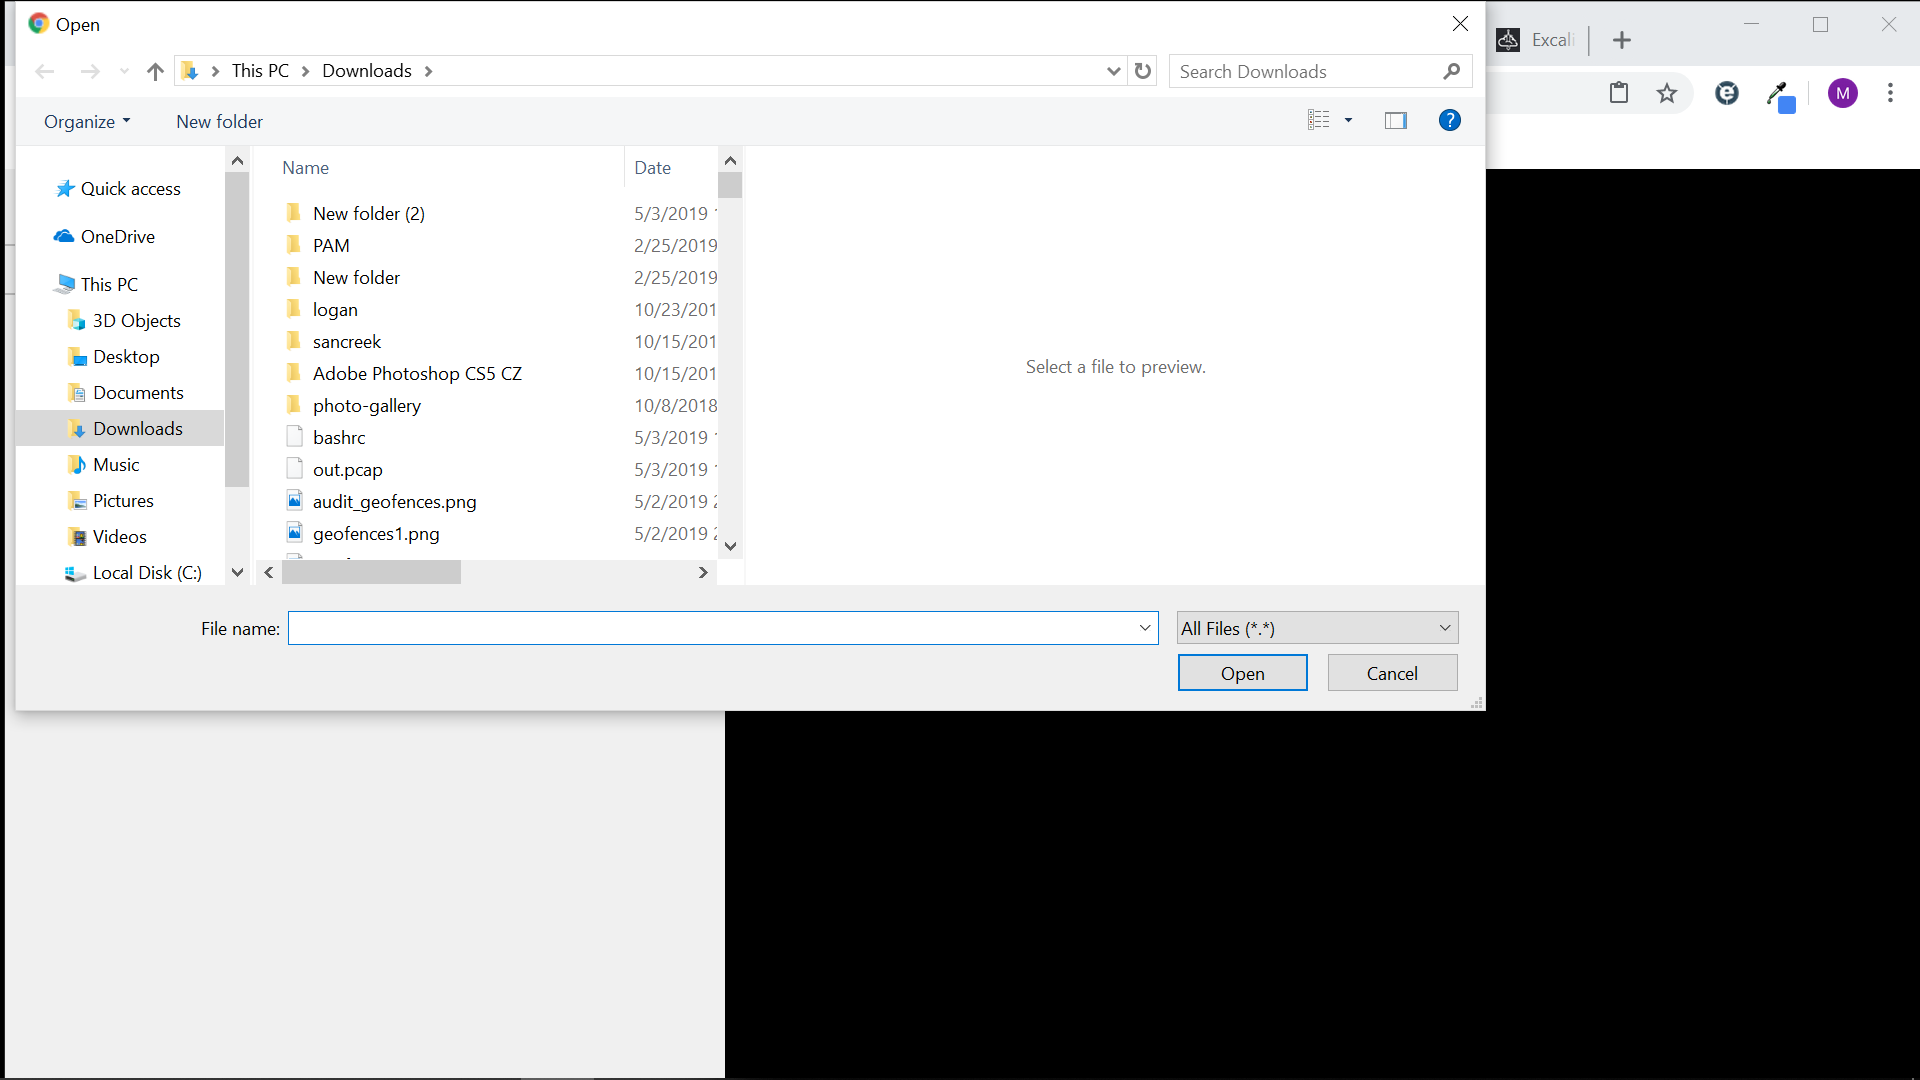Viewport: 1920px width, 1080px height.
Task: Toggle the preview pane icon
Action: [x=1395, y=121]
